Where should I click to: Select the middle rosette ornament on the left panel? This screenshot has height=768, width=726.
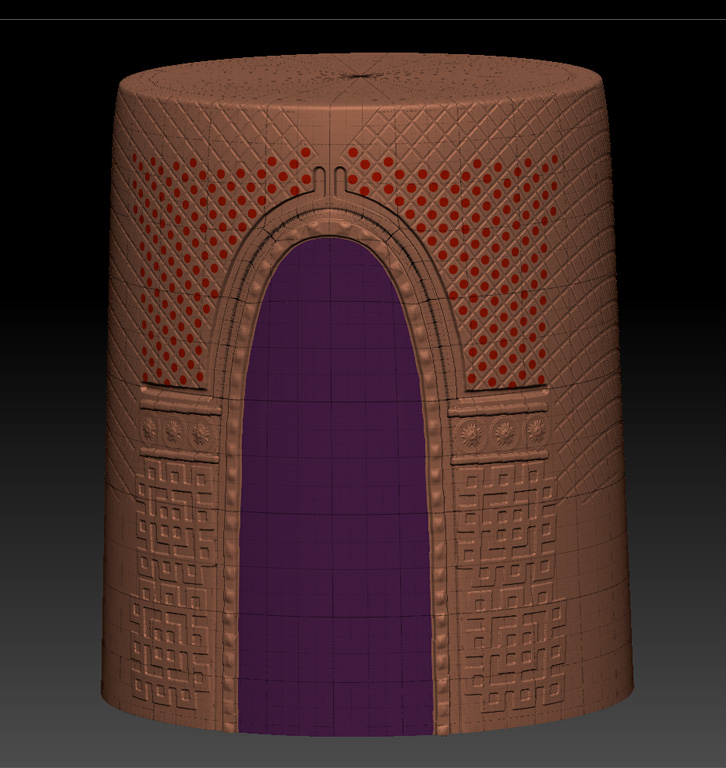pos(172,432)
